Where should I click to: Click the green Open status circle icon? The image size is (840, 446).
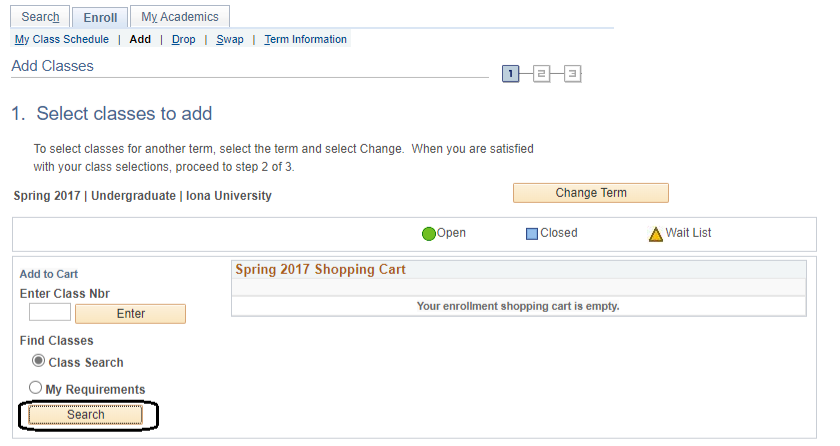click(x=429, y=234)
